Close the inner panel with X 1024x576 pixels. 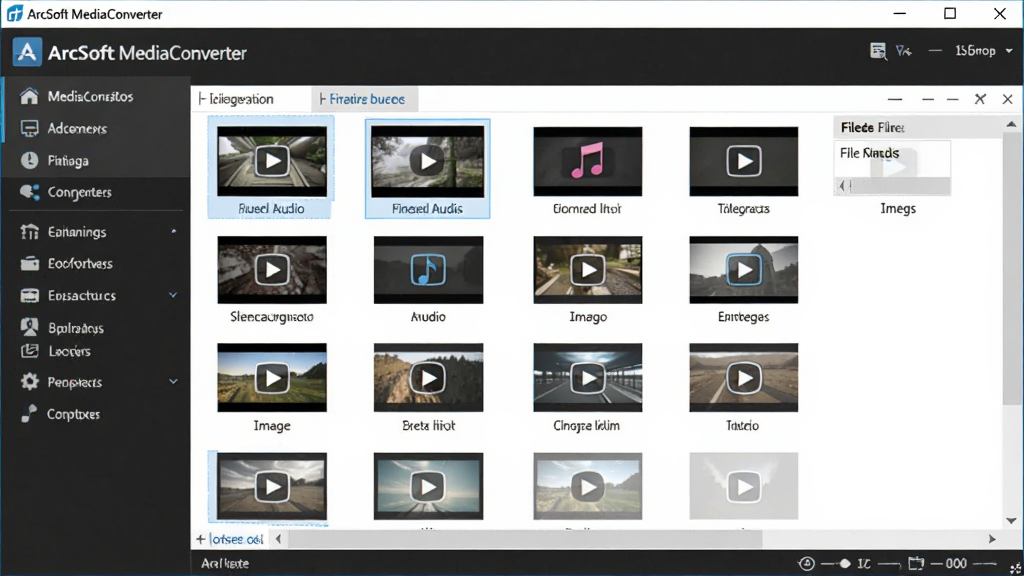point(1007,99)
